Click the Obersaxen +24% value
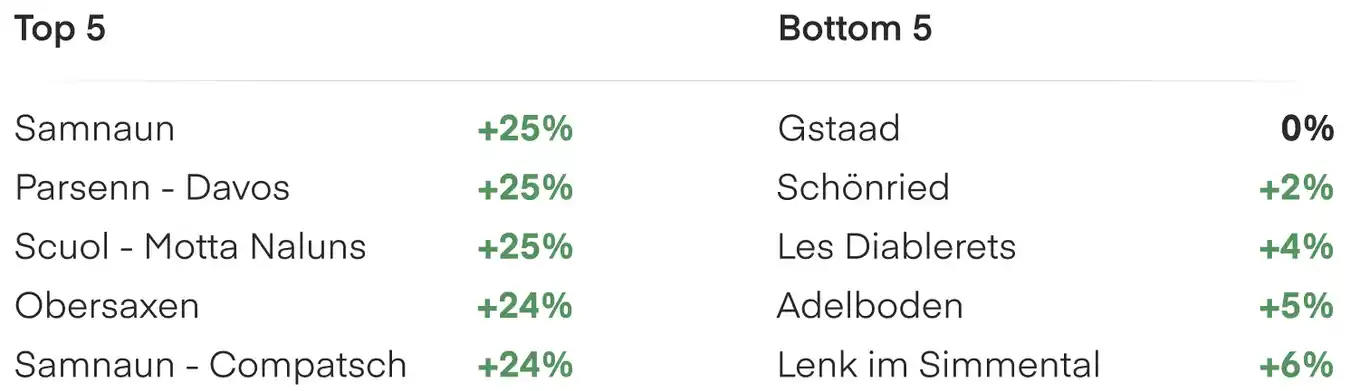This screenshot has width=1360, height=391. 525,305
